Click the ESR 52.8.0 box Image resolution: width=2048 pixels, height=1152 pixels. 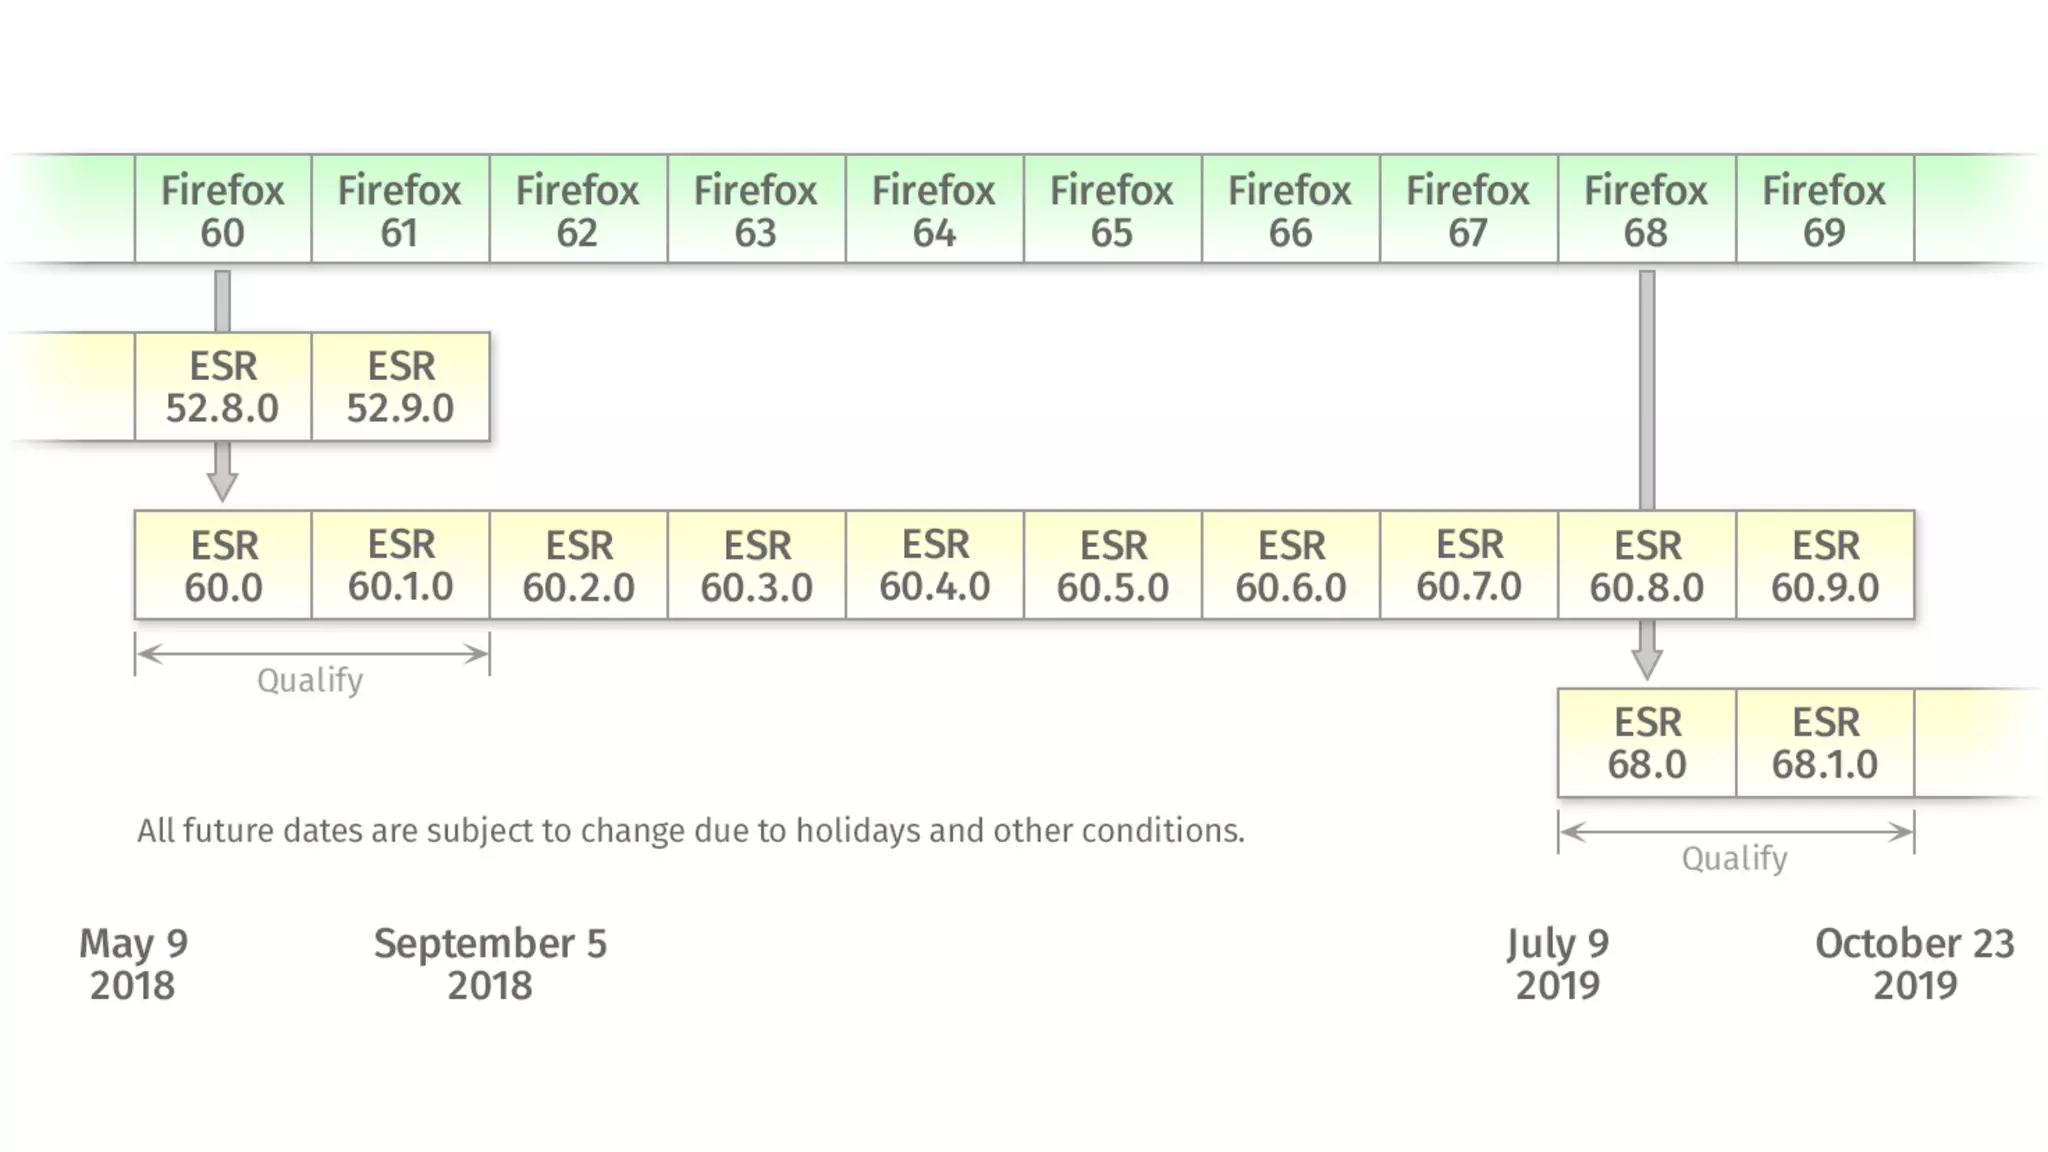point(223,387)
